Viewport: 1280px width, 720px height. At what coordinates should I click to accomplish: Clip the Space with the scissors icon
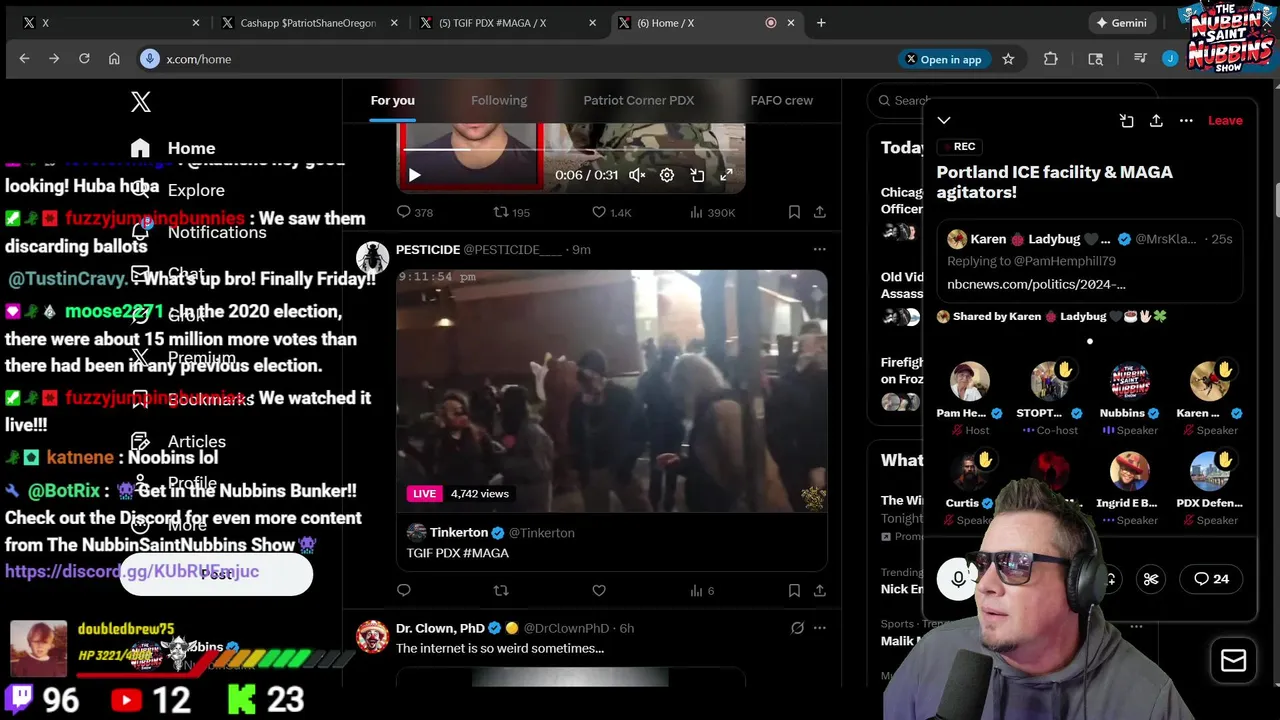[x=1151, y=579]
